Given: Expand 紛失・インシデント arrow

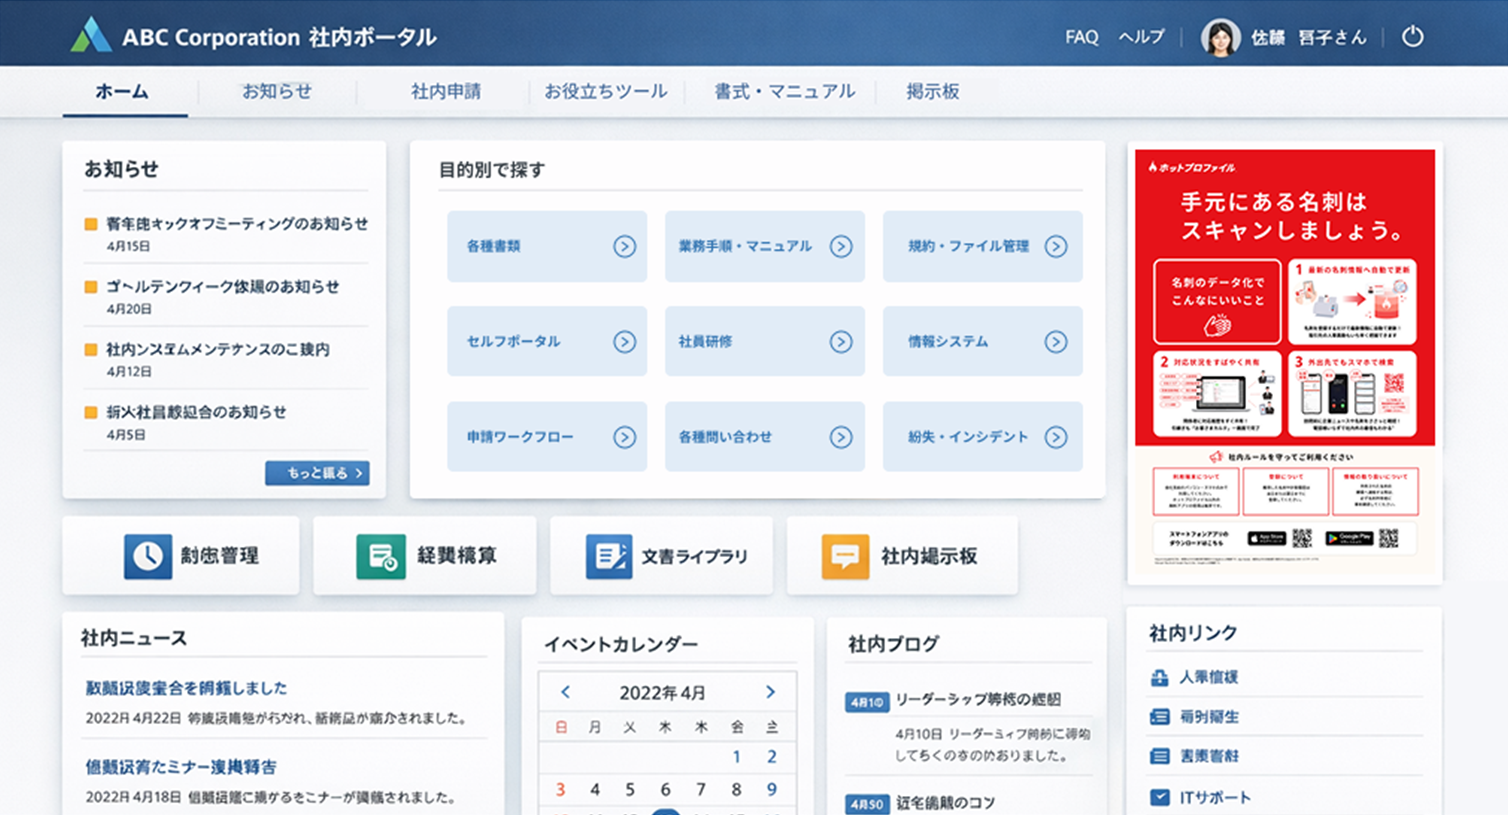Looking at the screenshot, I should 1055,437.
